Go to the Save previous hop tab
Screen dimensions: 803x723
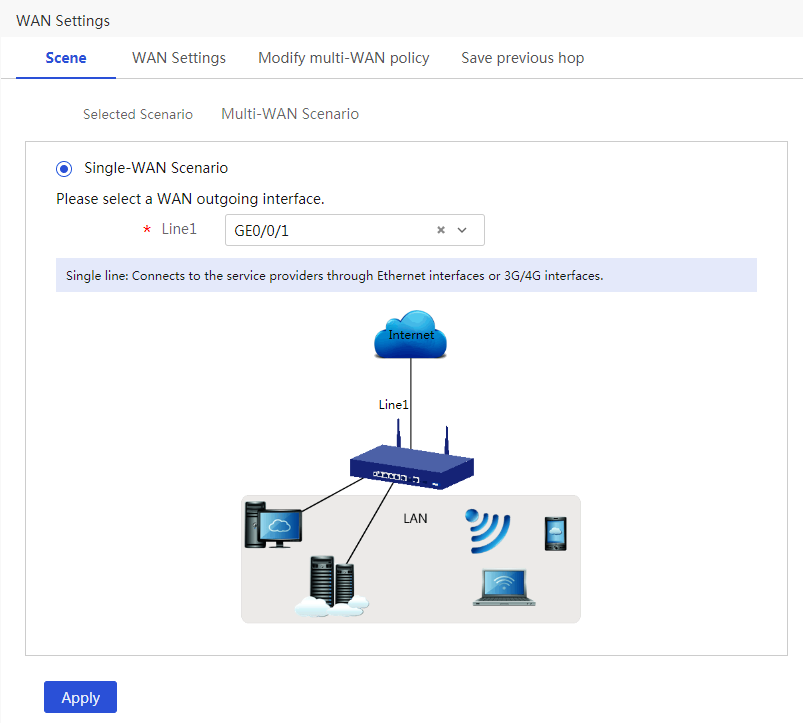point(522,58)
